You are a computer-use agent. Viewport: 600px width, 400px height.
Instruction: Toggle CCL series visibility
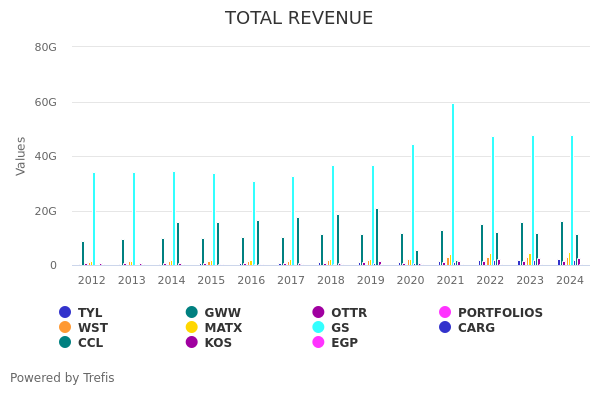click(x=90, y=343)
